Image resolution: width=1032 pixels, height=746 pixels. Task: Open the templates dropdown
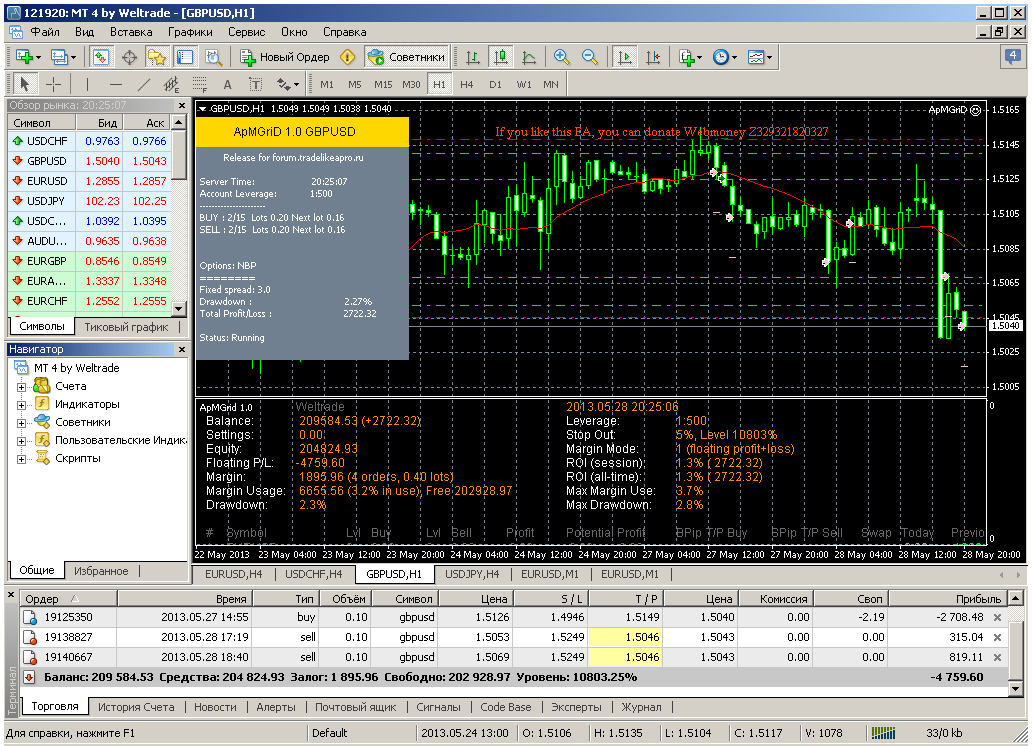pos(760,57)
